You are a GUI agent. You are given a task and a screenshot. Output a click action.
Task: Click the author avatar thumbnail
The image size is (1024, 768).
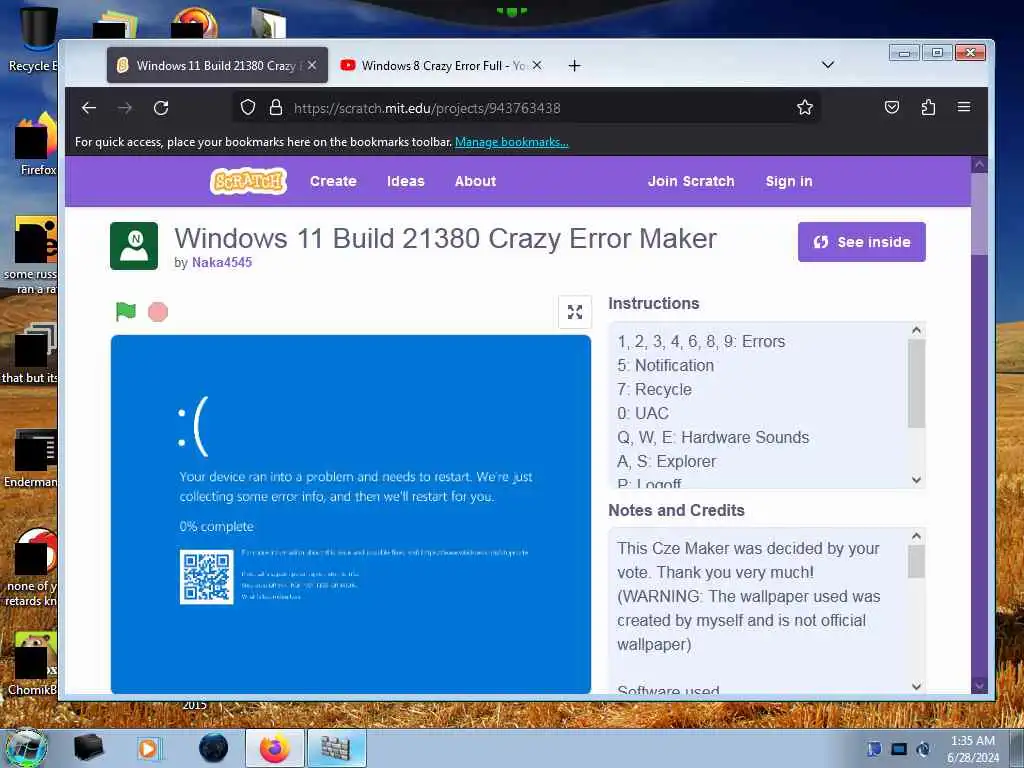(134, 246)
